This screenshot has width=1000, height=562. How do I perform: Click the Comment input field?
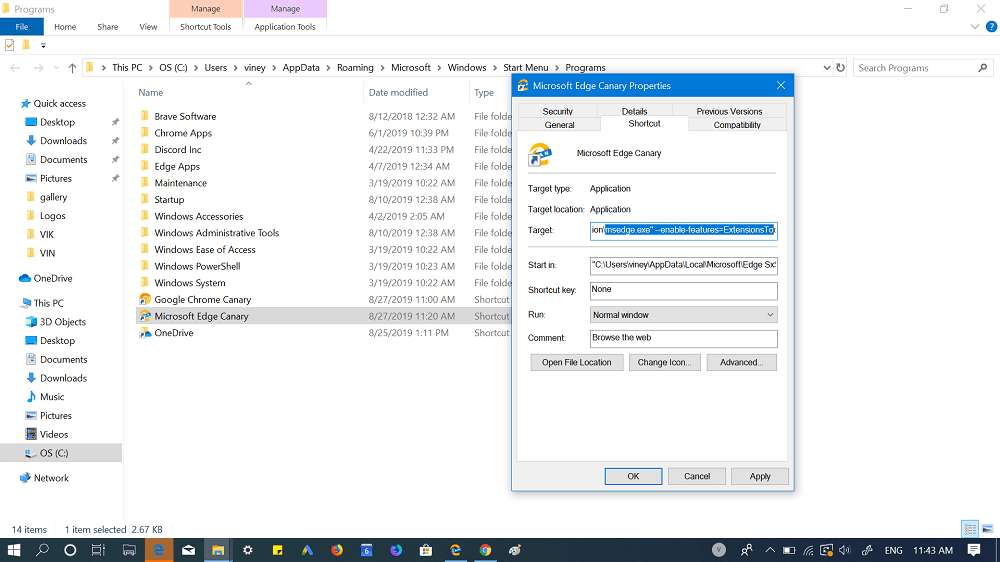[x=684, y=338]
